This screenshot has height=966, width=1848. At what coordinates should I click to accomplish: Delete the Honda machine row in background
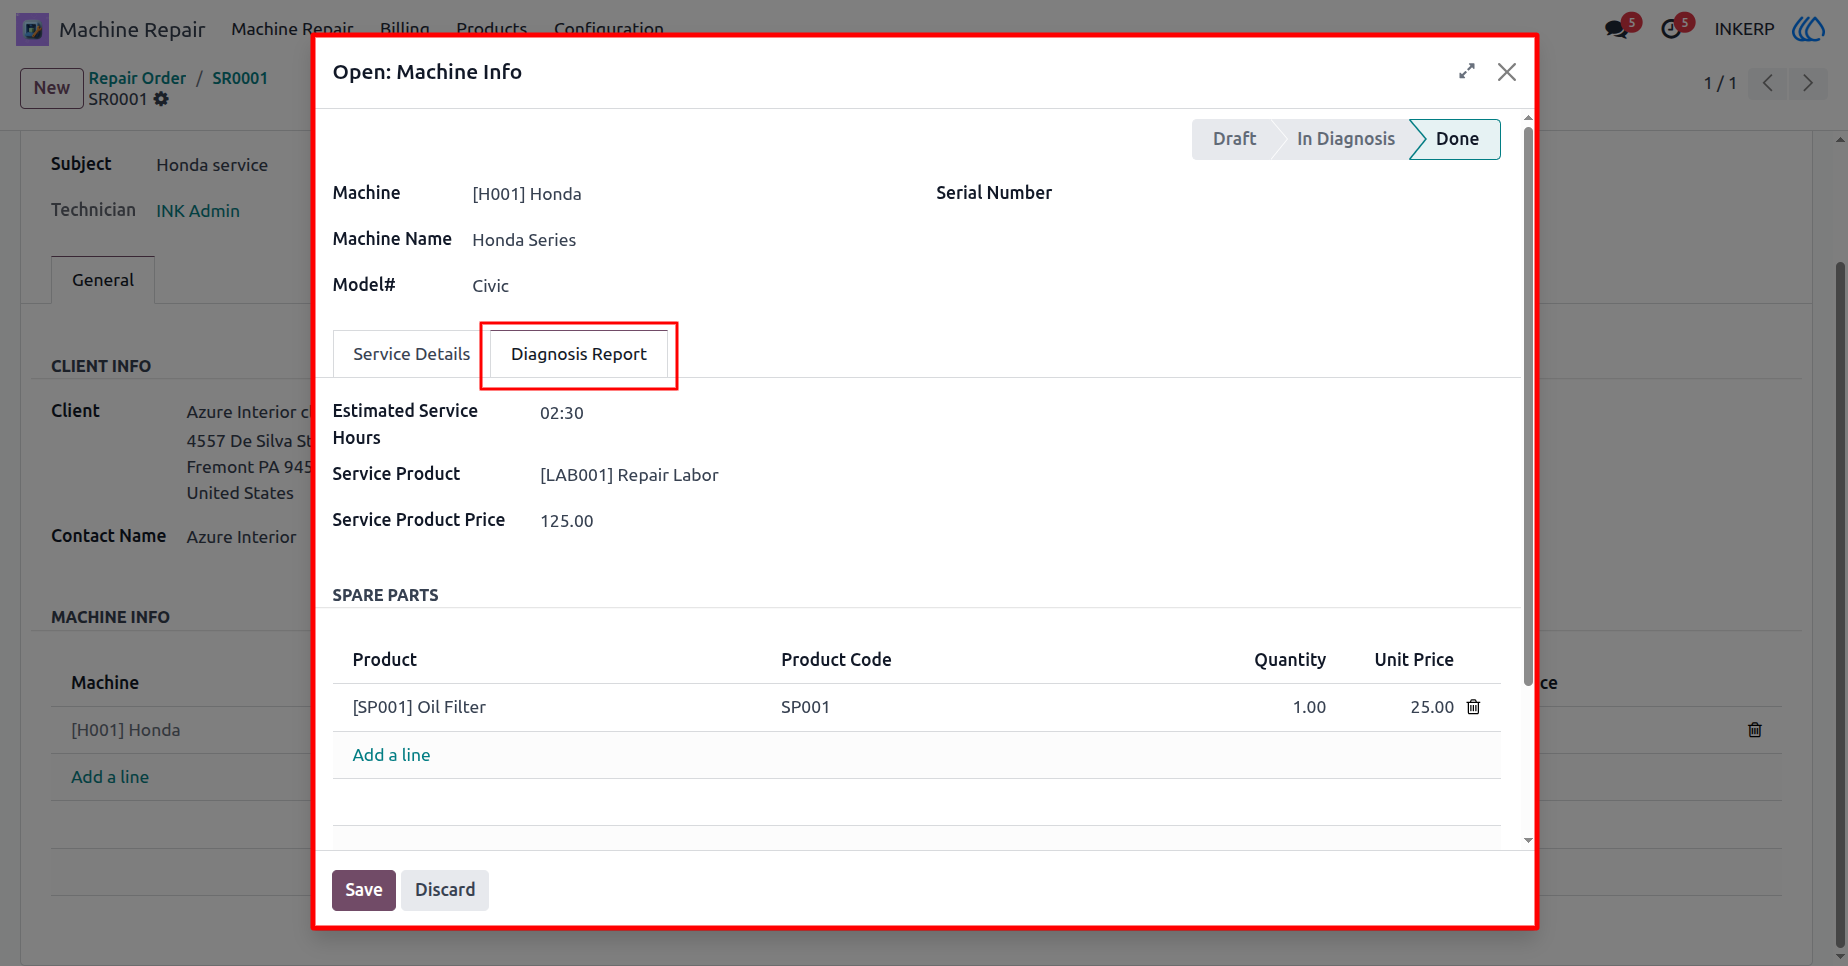coord(1755,730)
